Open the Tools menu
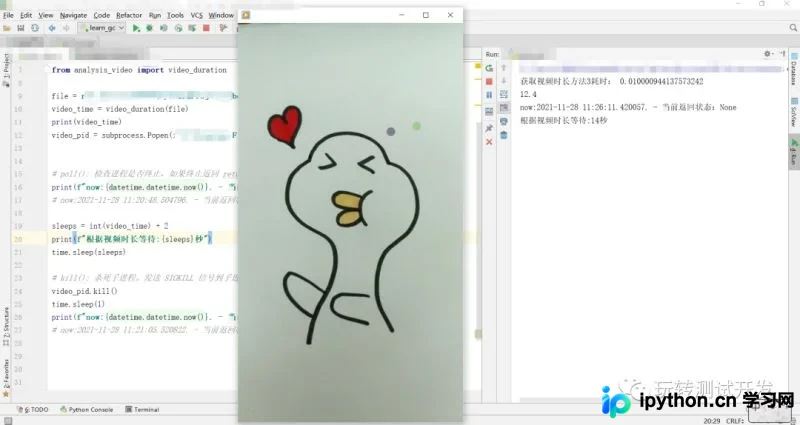 pos(175,15)
